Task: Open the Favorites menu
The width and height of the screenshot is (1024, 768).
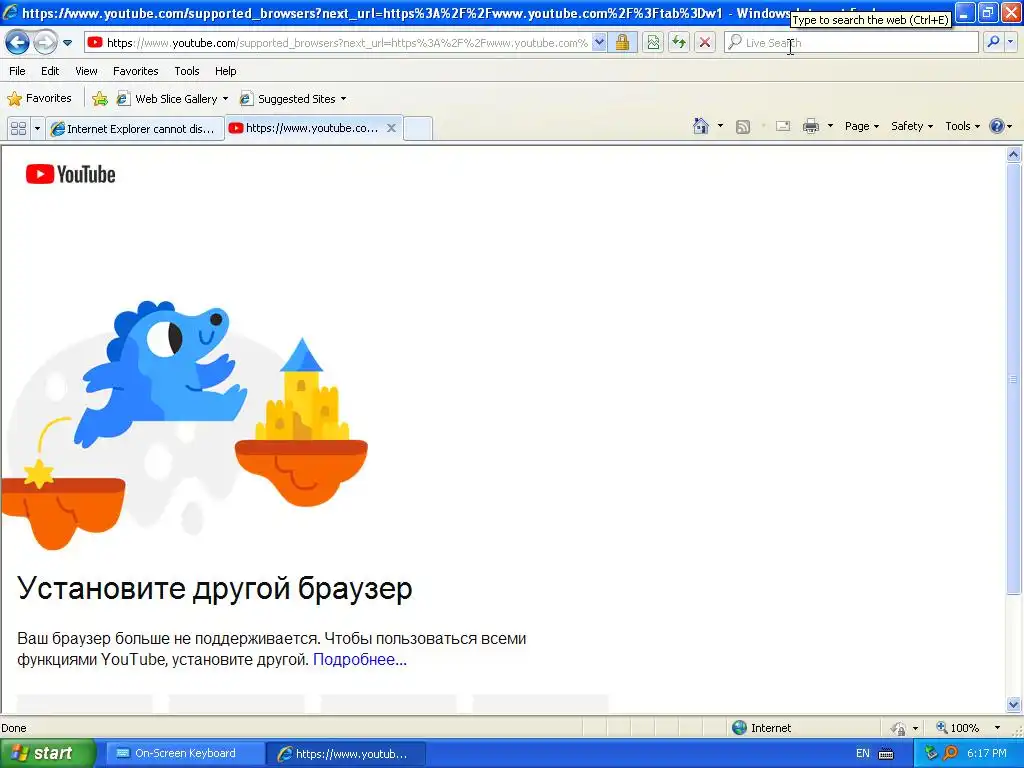Action: pos(135,71)
